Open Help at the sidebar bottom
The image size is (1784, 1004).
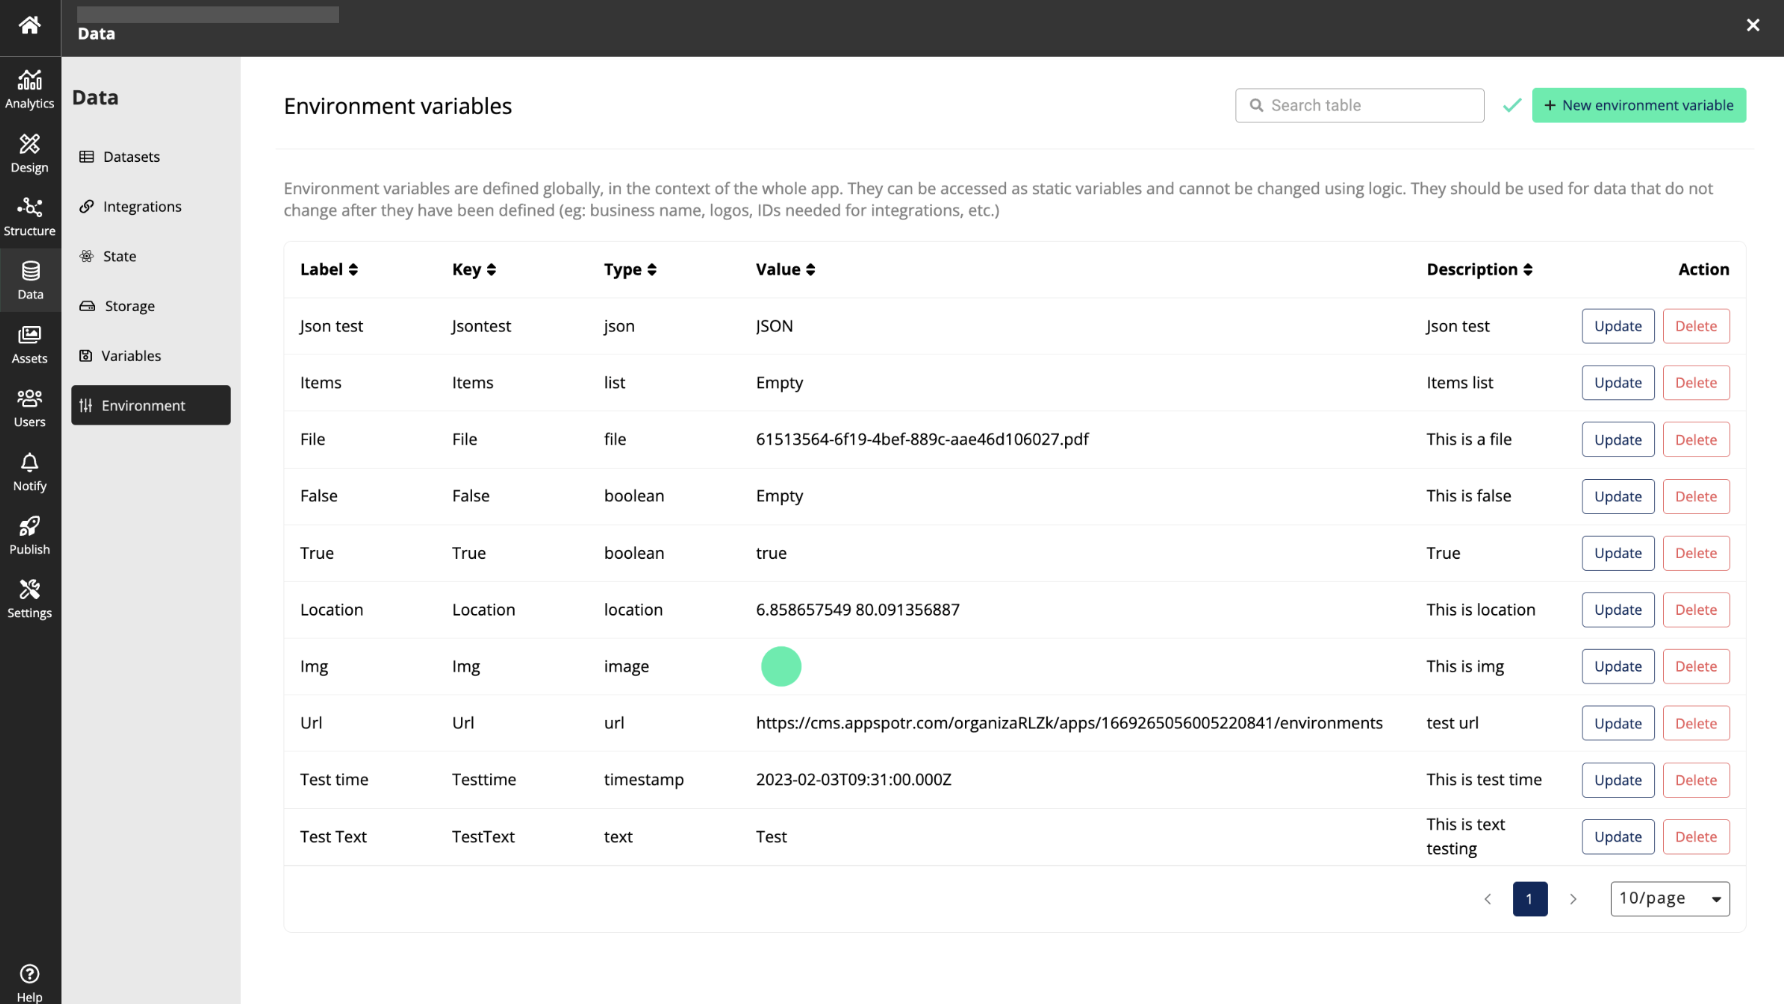tap(30, 982)
